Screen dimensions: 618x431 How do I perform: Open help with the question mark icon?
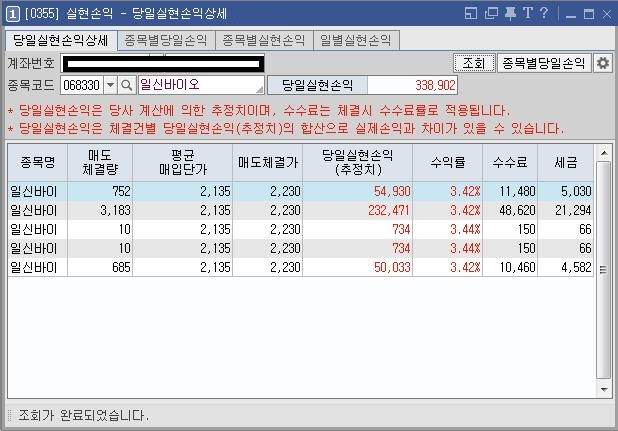(x=544, y=13)
